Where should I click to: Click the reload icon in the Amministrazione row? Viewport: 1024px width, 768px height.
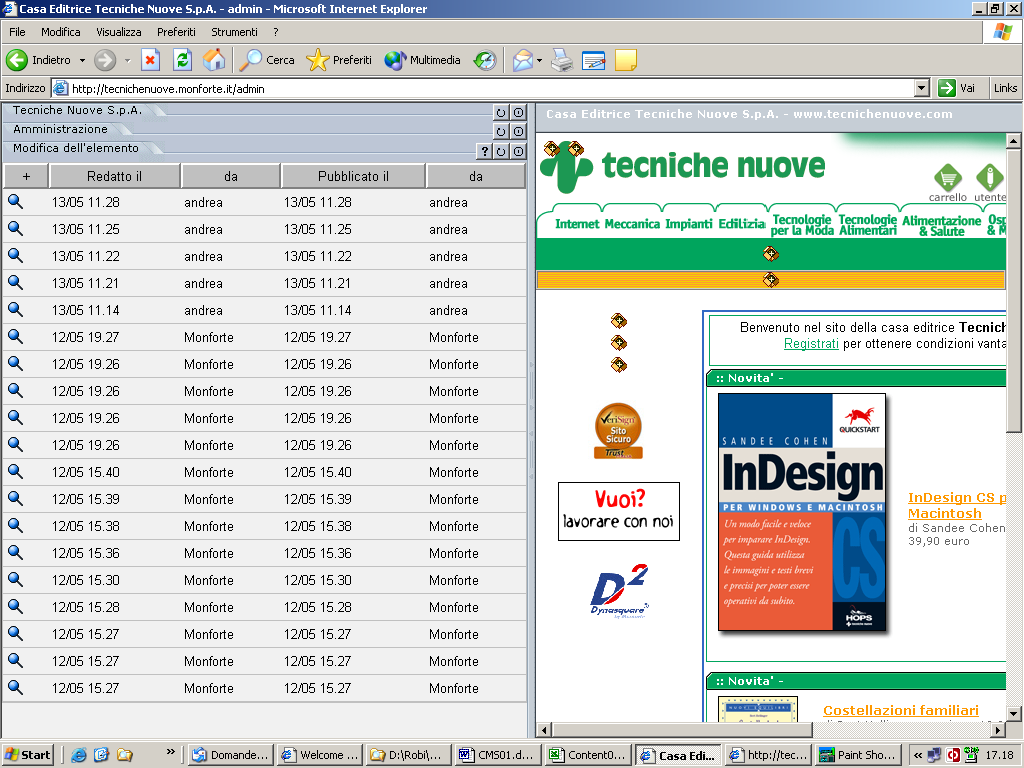pyautogui.click(x=501, y=131)
